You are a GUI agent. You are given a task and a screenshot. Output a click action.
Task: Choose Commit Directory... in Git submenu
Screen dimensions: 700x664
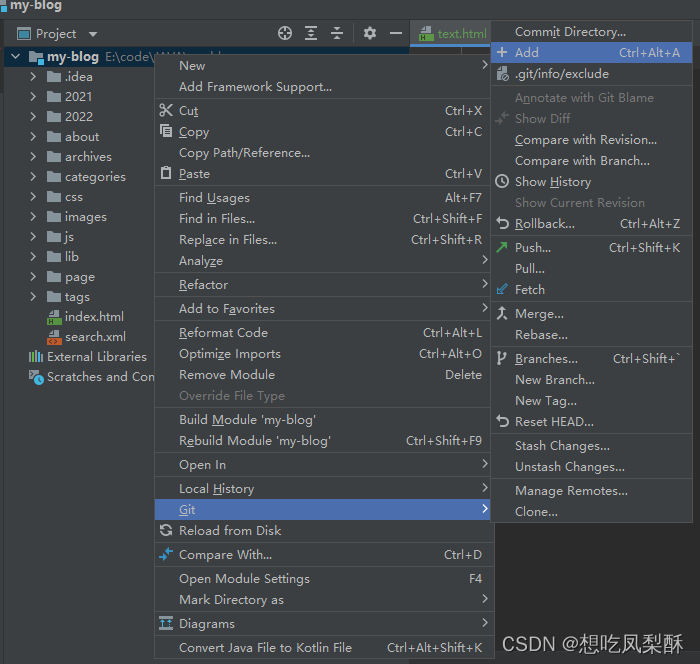[x=592, y=32]
